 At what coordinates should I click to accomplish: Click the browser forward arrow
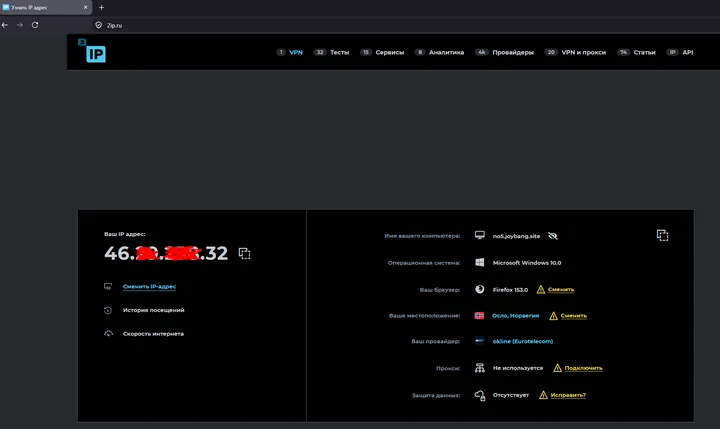point(20,25)
